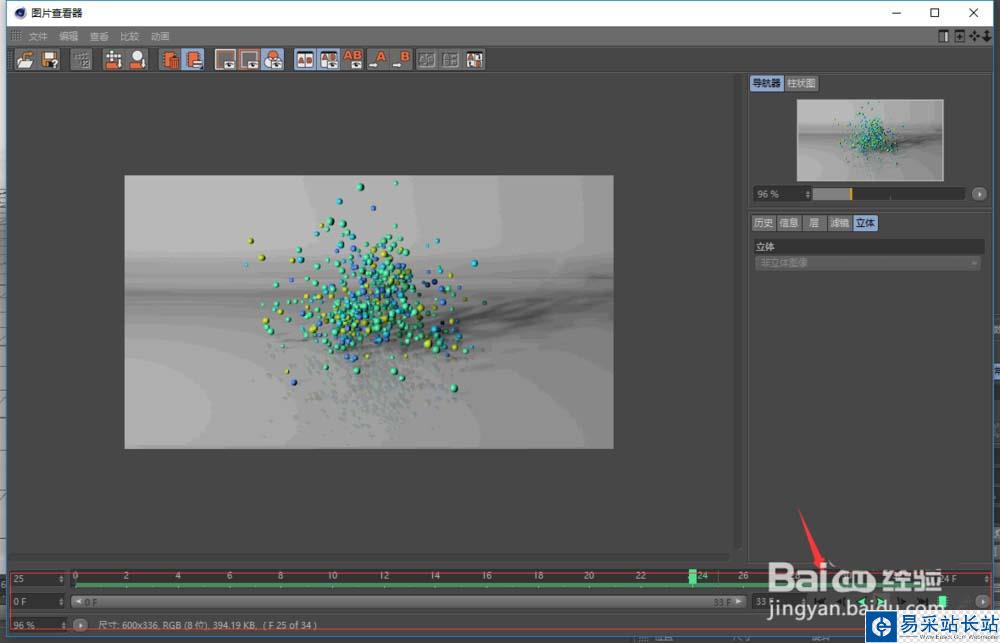
Task: Click the vertical zoom arrow icon at top right
Action: (987, 36)
